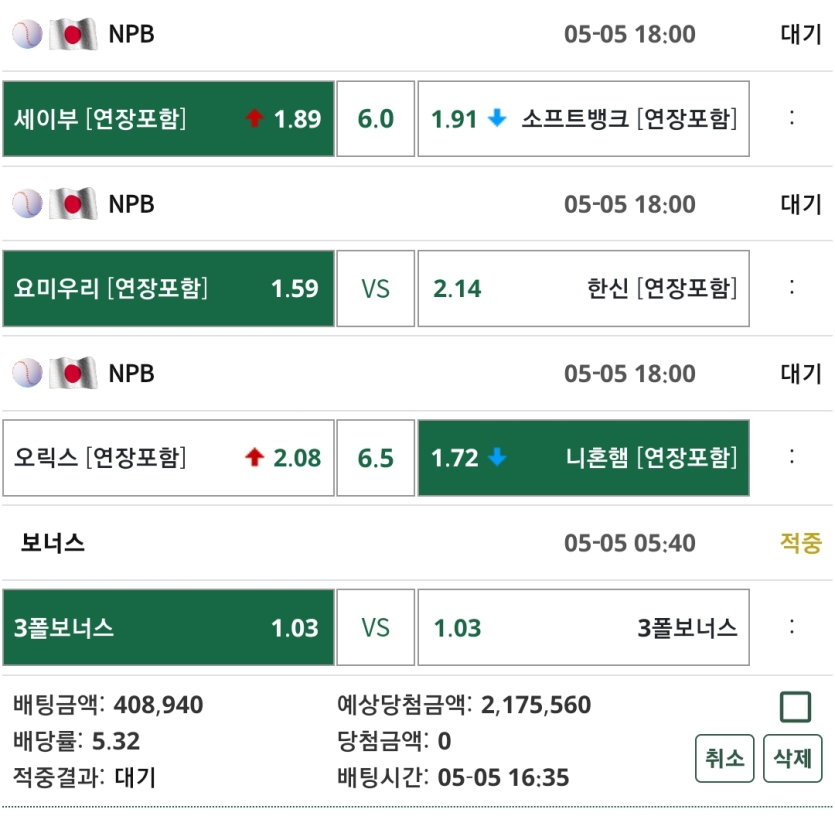
Task: Click the baseball icon beside the first NPB label
Action: [x=28, y=34]
